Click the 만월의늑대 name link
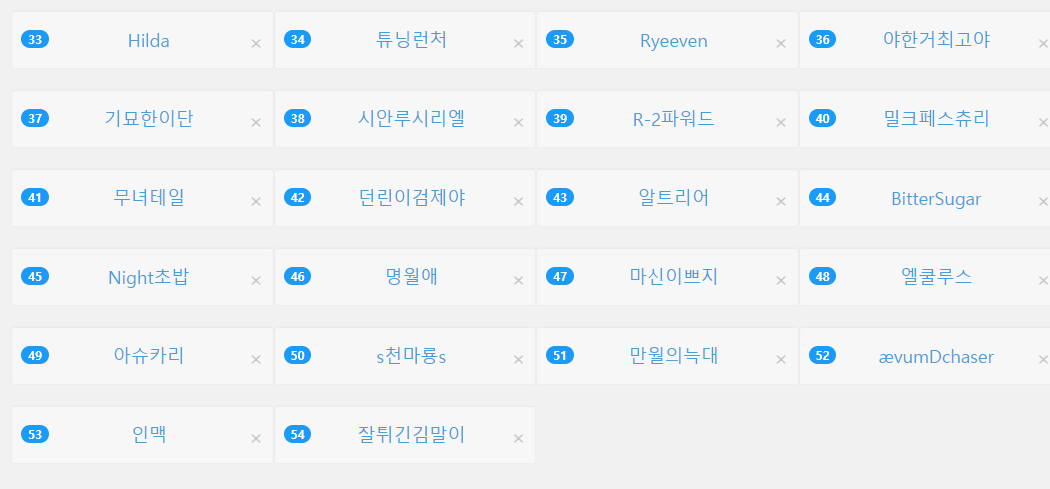 coord(674,356)
